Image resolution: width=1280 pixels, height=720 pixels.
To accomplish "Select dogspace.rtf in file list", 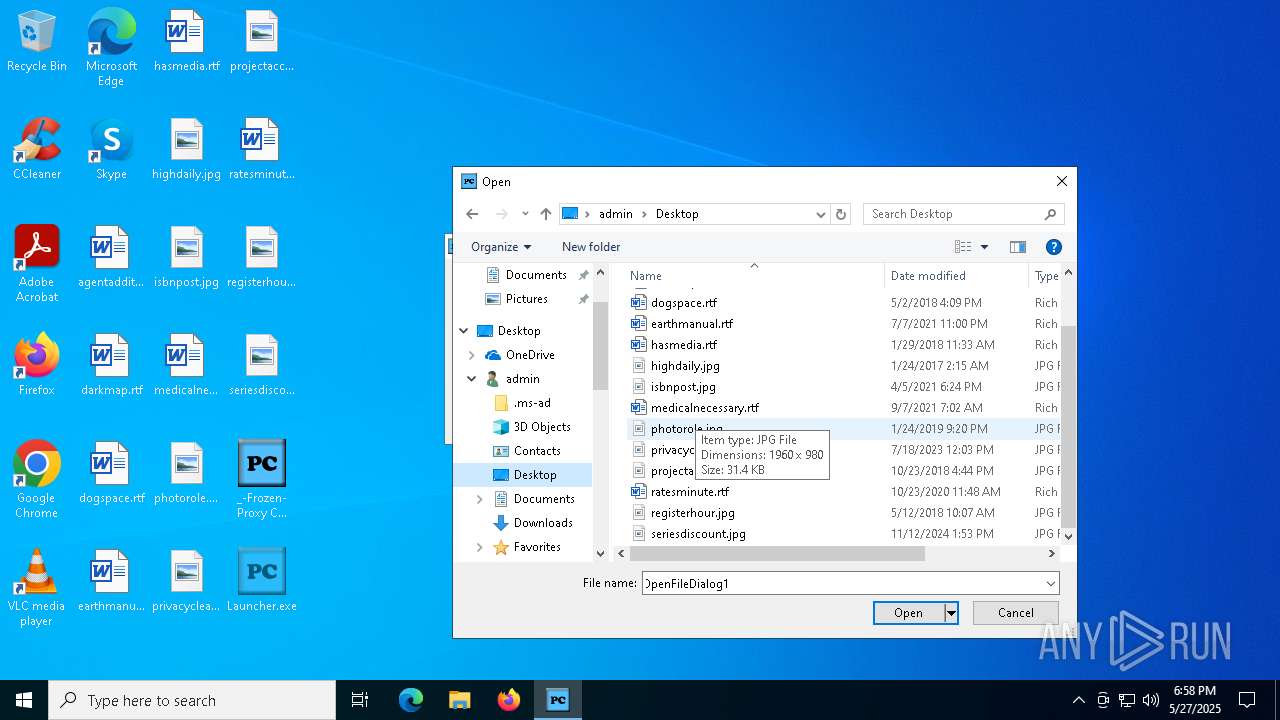I will point(684,302).
